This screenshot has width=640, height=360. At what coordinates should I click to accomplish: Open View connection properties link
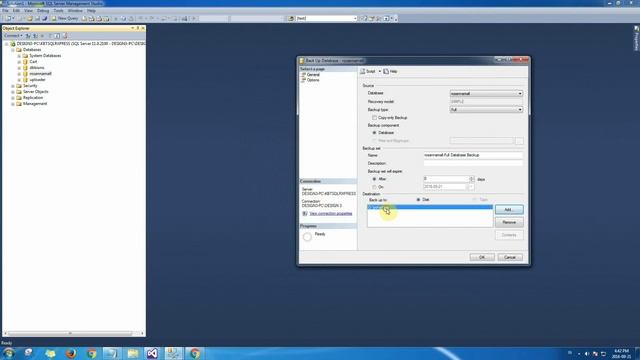coord(331,213)
